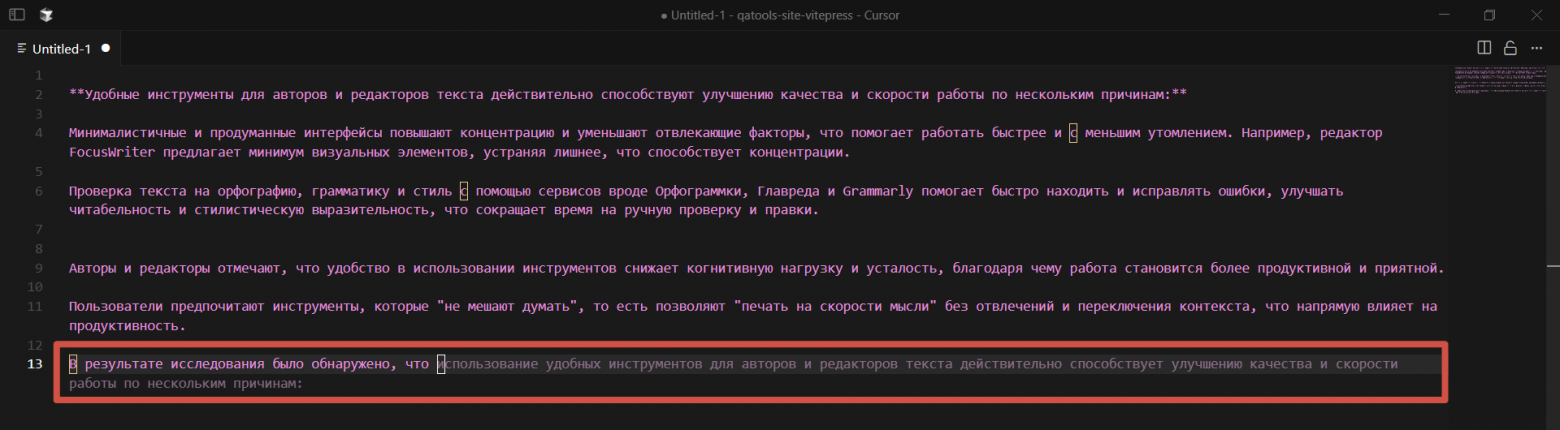
Task: Restore down the Cursor window
Action: coord(1490,15)
